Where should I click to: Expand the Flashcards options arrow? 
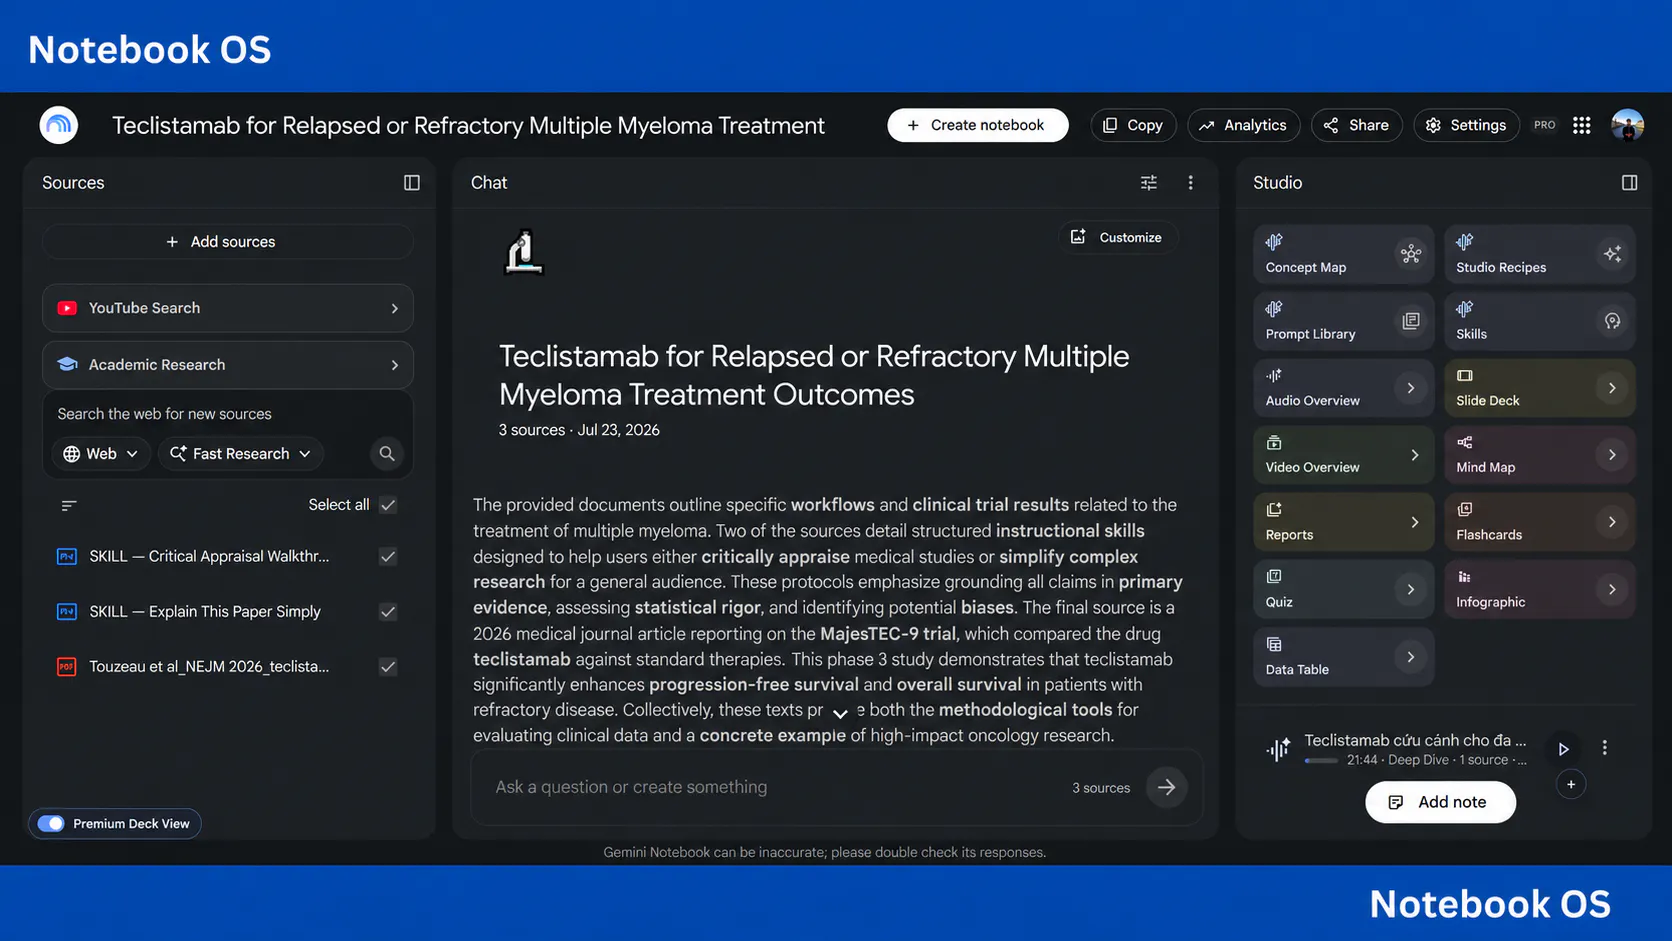[x=1612, y=522]
